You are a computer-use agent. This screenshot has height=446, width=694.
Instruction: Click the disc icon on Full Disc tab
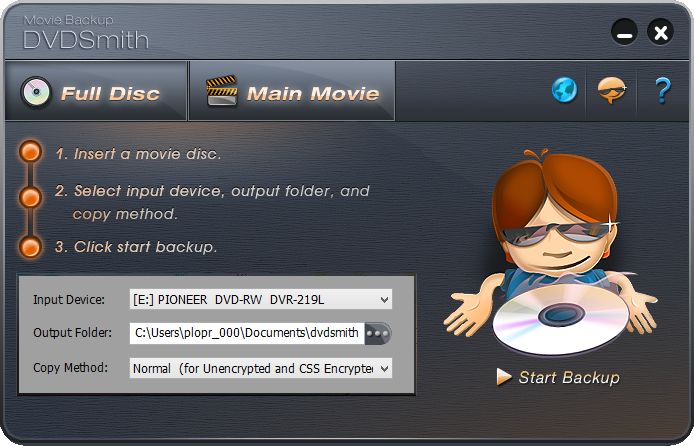[36, 92]
